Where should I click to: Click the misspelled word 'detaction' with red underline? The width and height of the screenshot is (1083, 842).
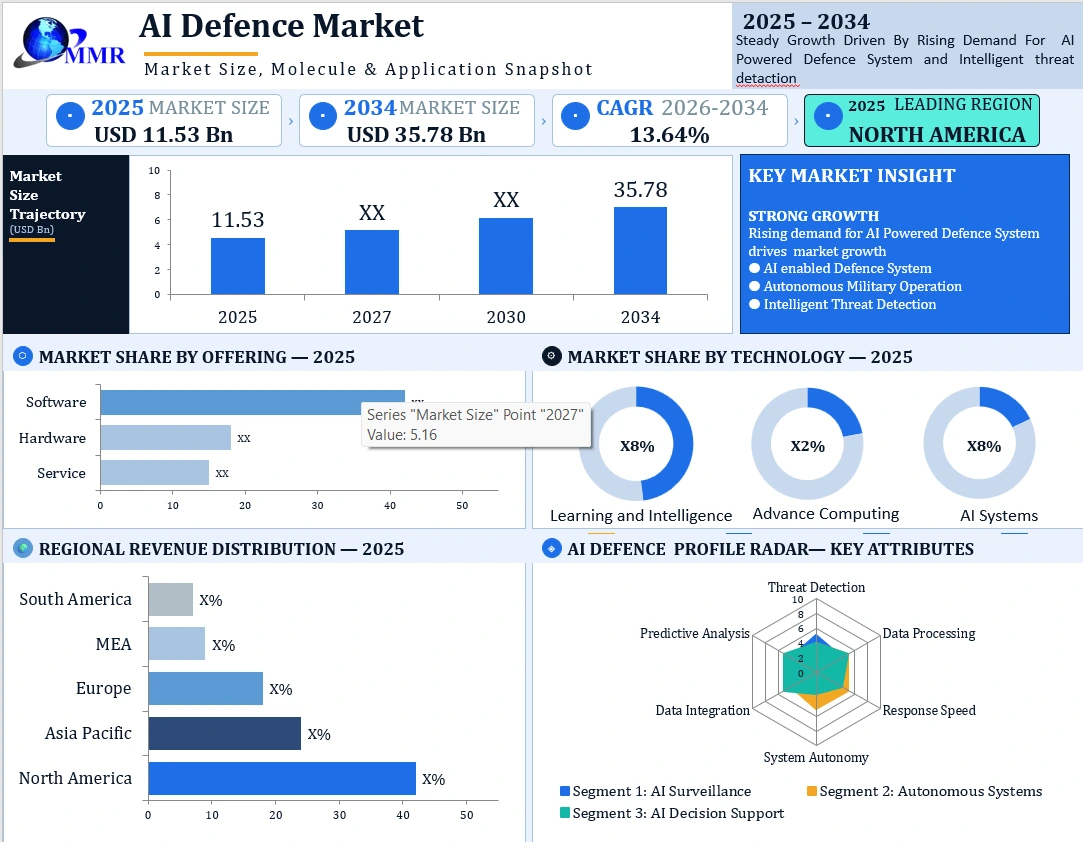[x=766, y=78]
